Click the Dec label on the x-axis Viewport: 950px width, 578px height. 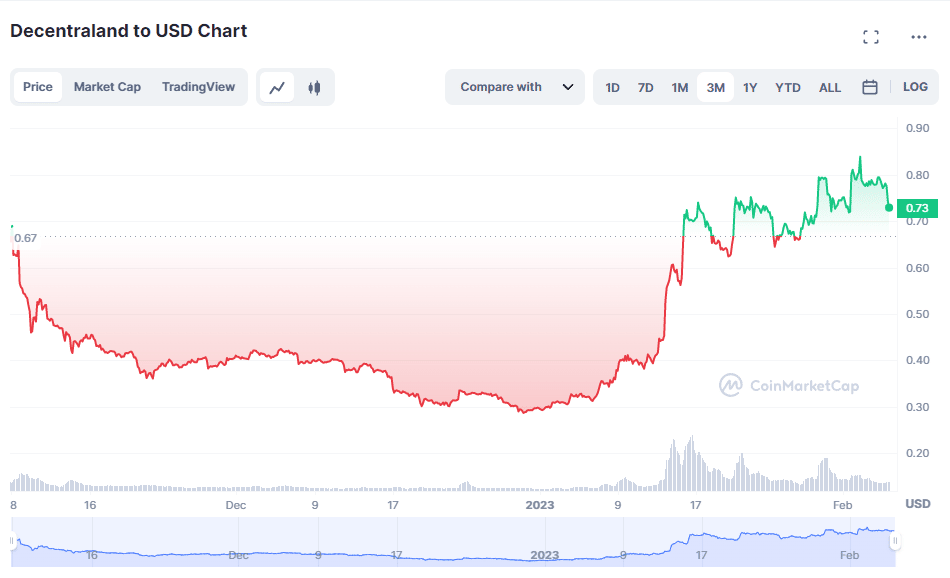tap(236, 505)
